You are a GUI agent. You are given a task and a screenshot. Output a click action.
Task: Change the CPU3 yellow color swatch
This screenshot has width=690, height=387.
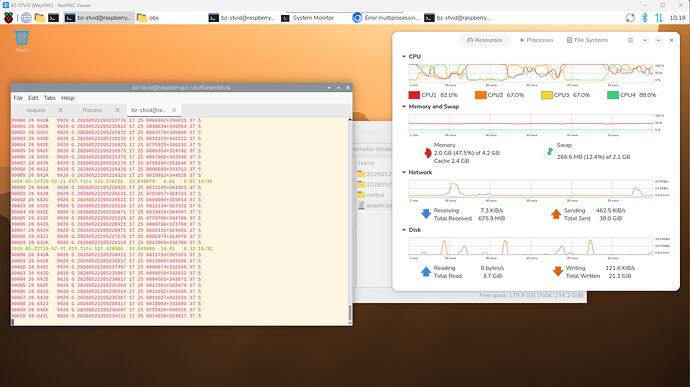547,95
